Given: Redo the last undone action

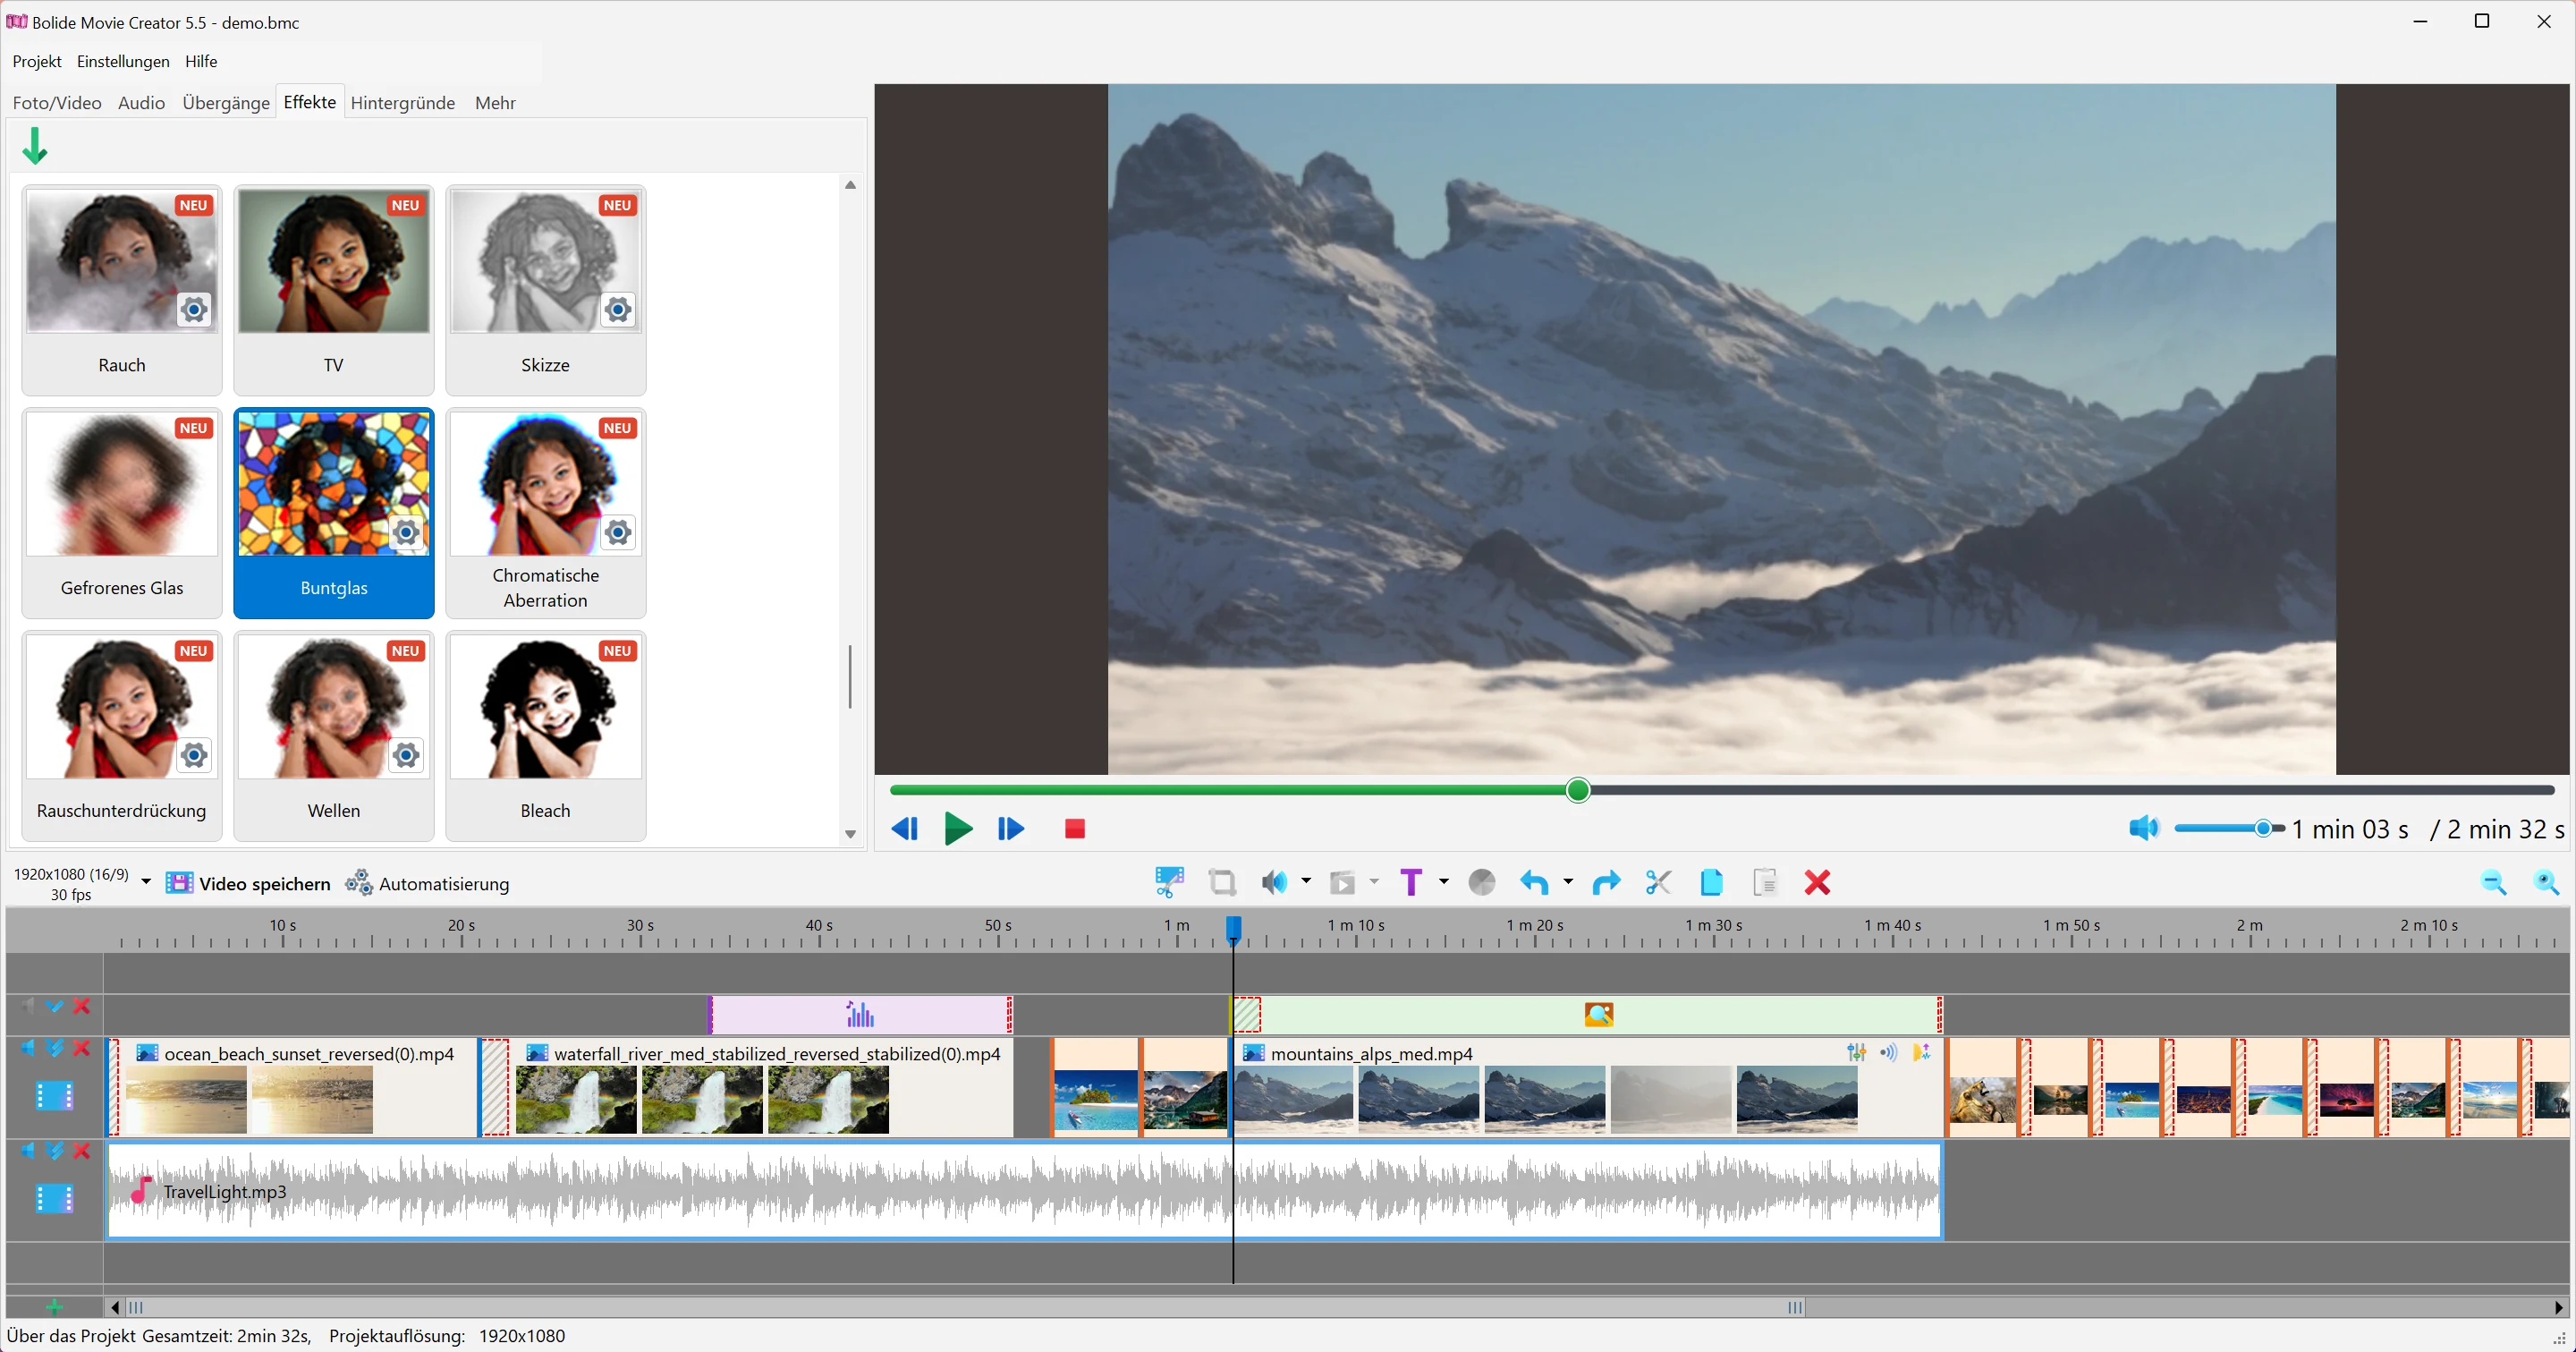Looking at the screenshot, I should click(1606, 882).
